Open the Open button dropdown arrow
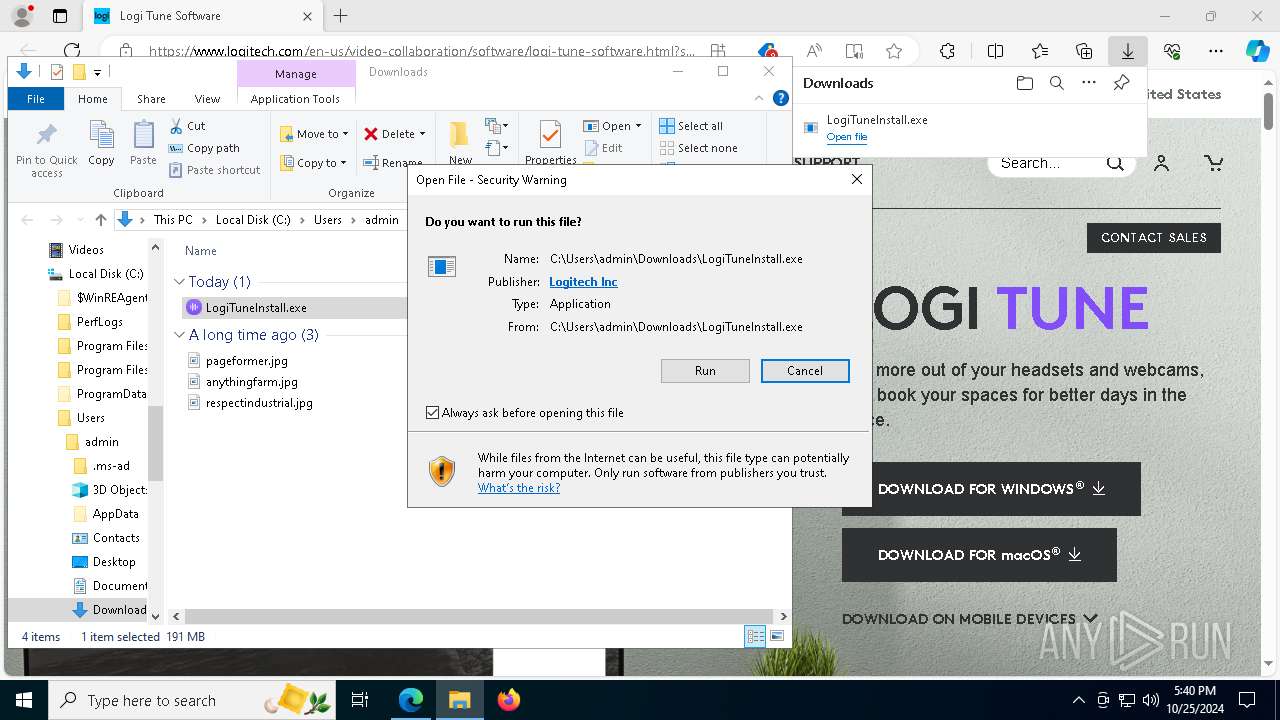The image size is (1280, 720). 638,126
